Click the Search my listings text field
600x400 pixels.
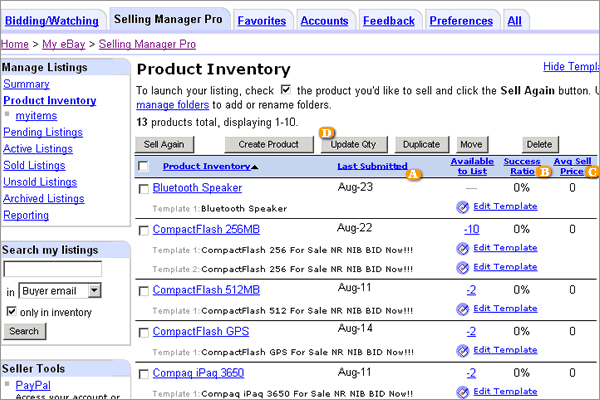(53, 269)
